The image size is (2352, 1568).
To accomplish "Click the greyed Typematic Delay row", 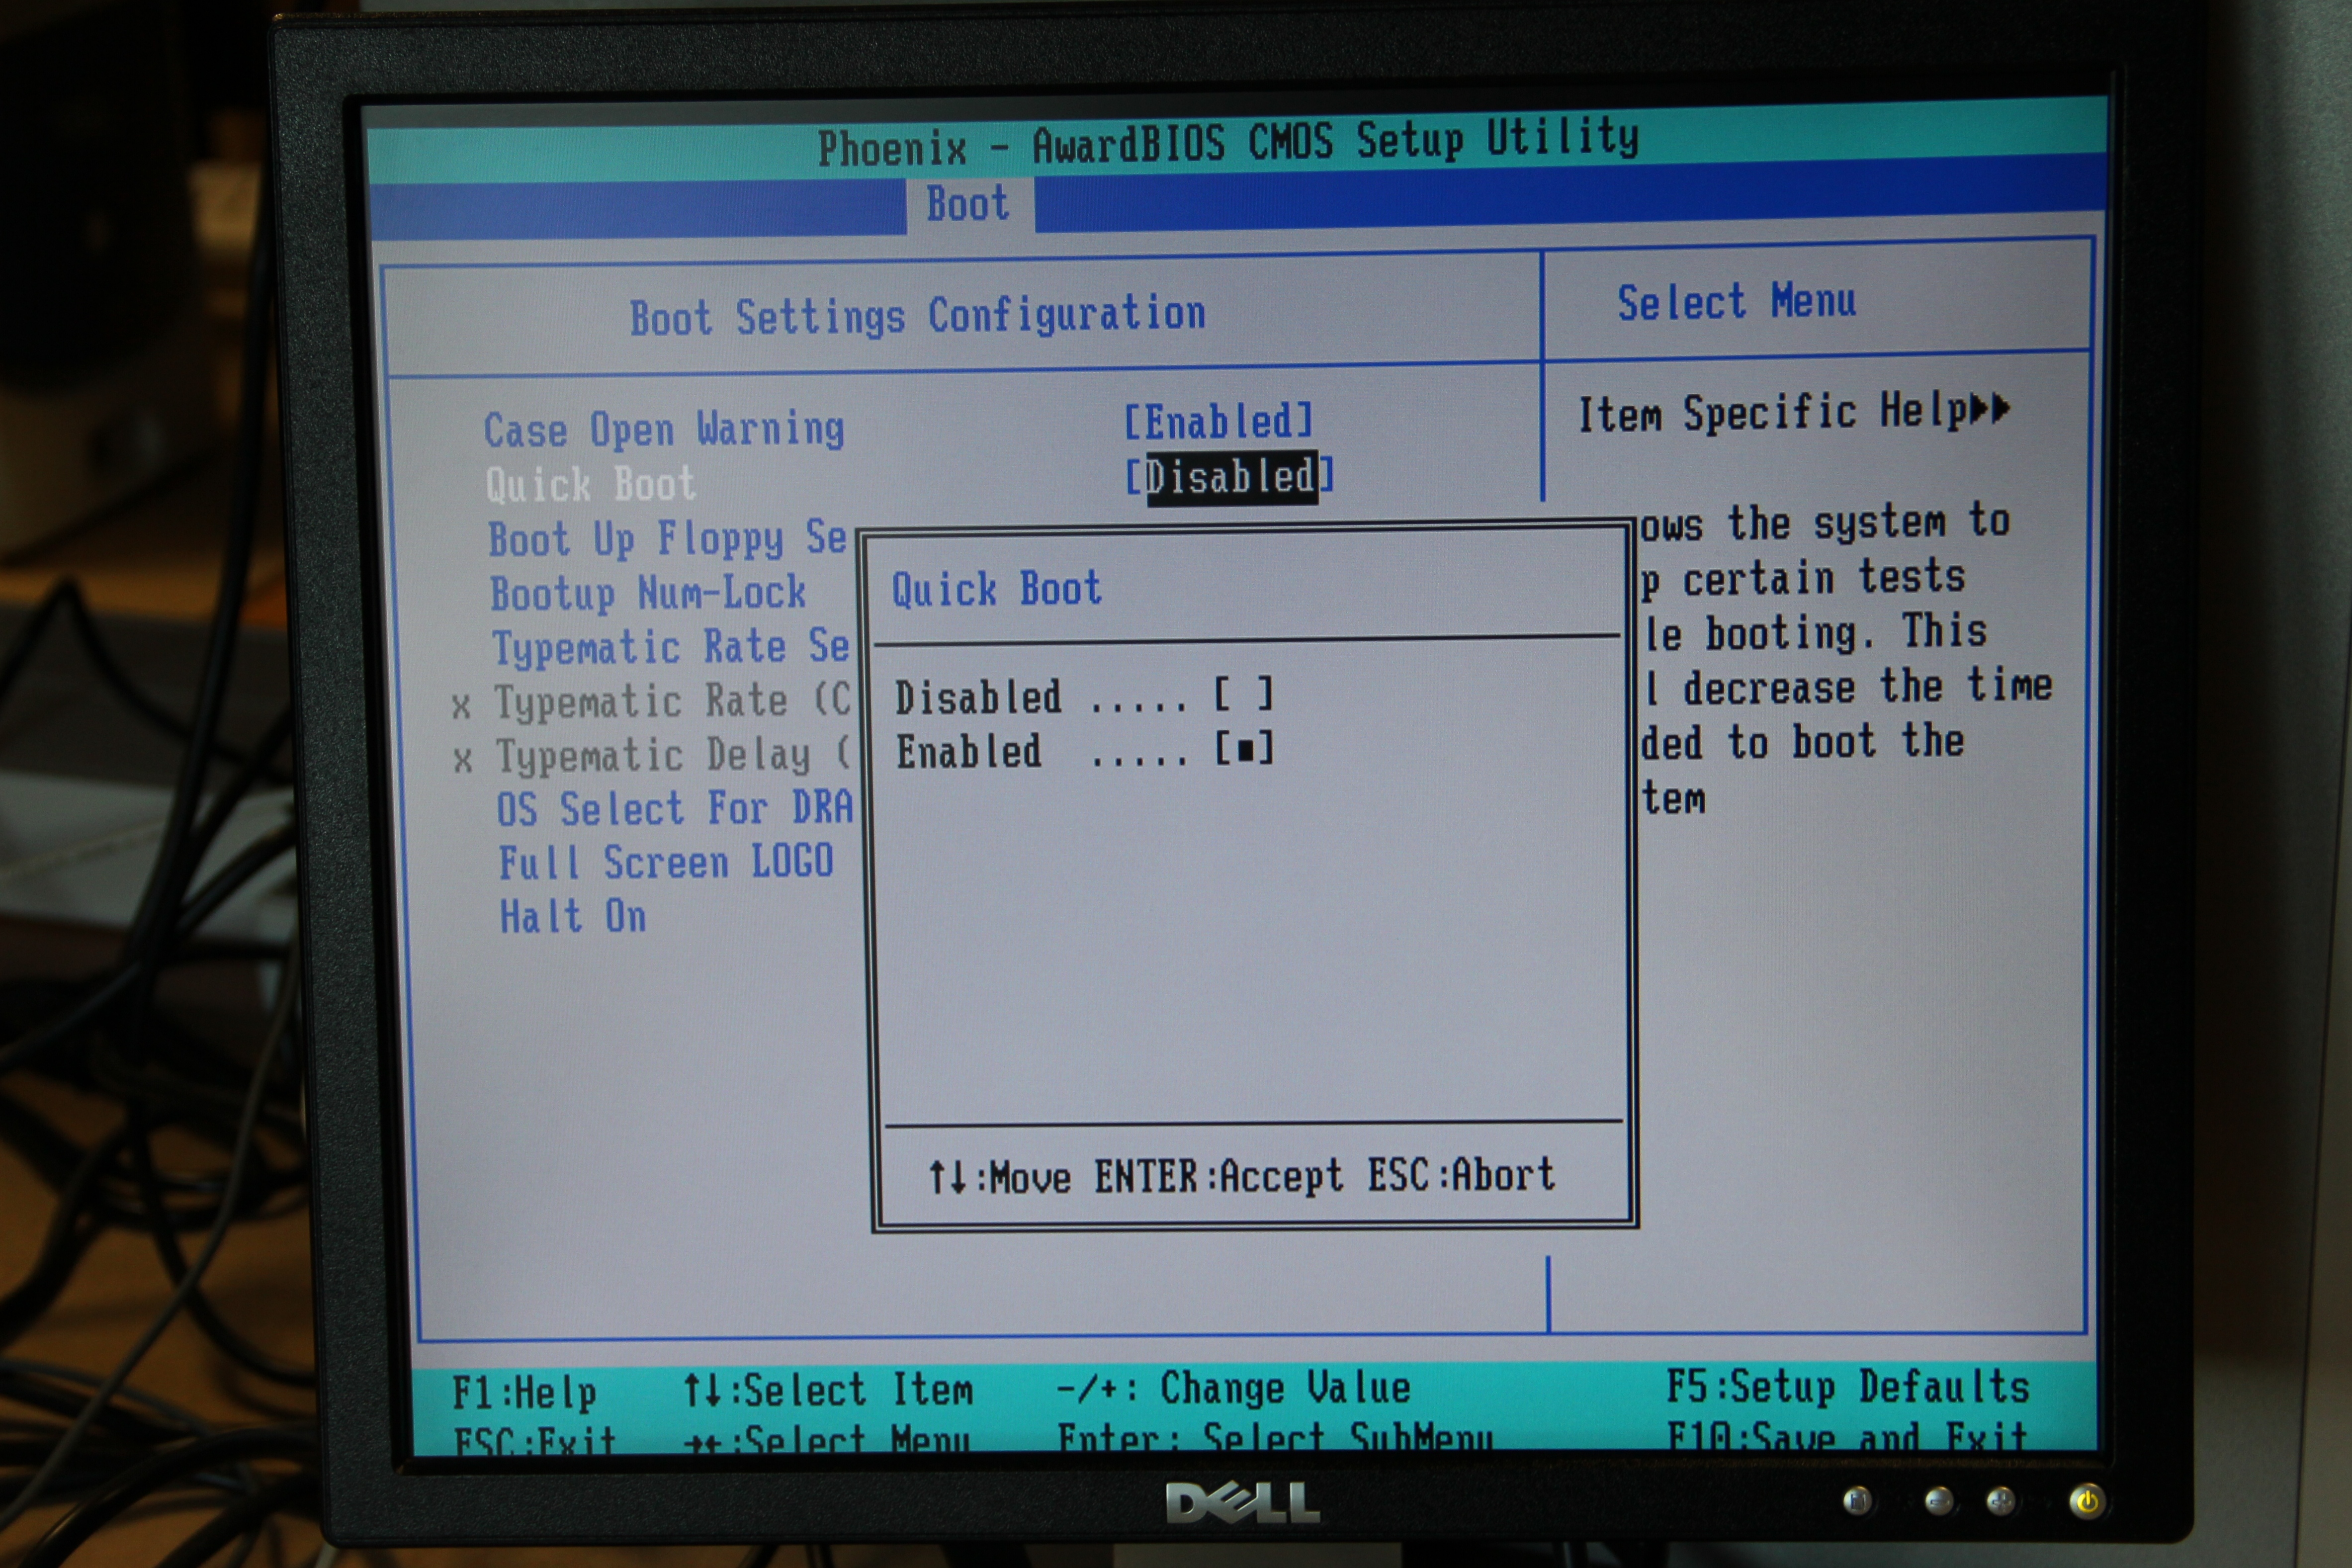I will [653, 756].
